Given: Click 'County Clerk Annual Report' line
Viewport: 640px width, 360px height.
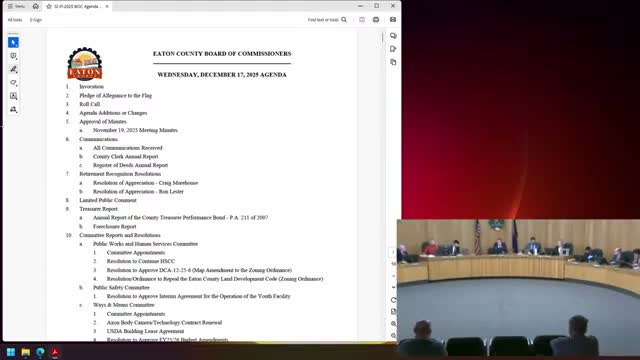Looking at the screenshot, I should 125,156.
